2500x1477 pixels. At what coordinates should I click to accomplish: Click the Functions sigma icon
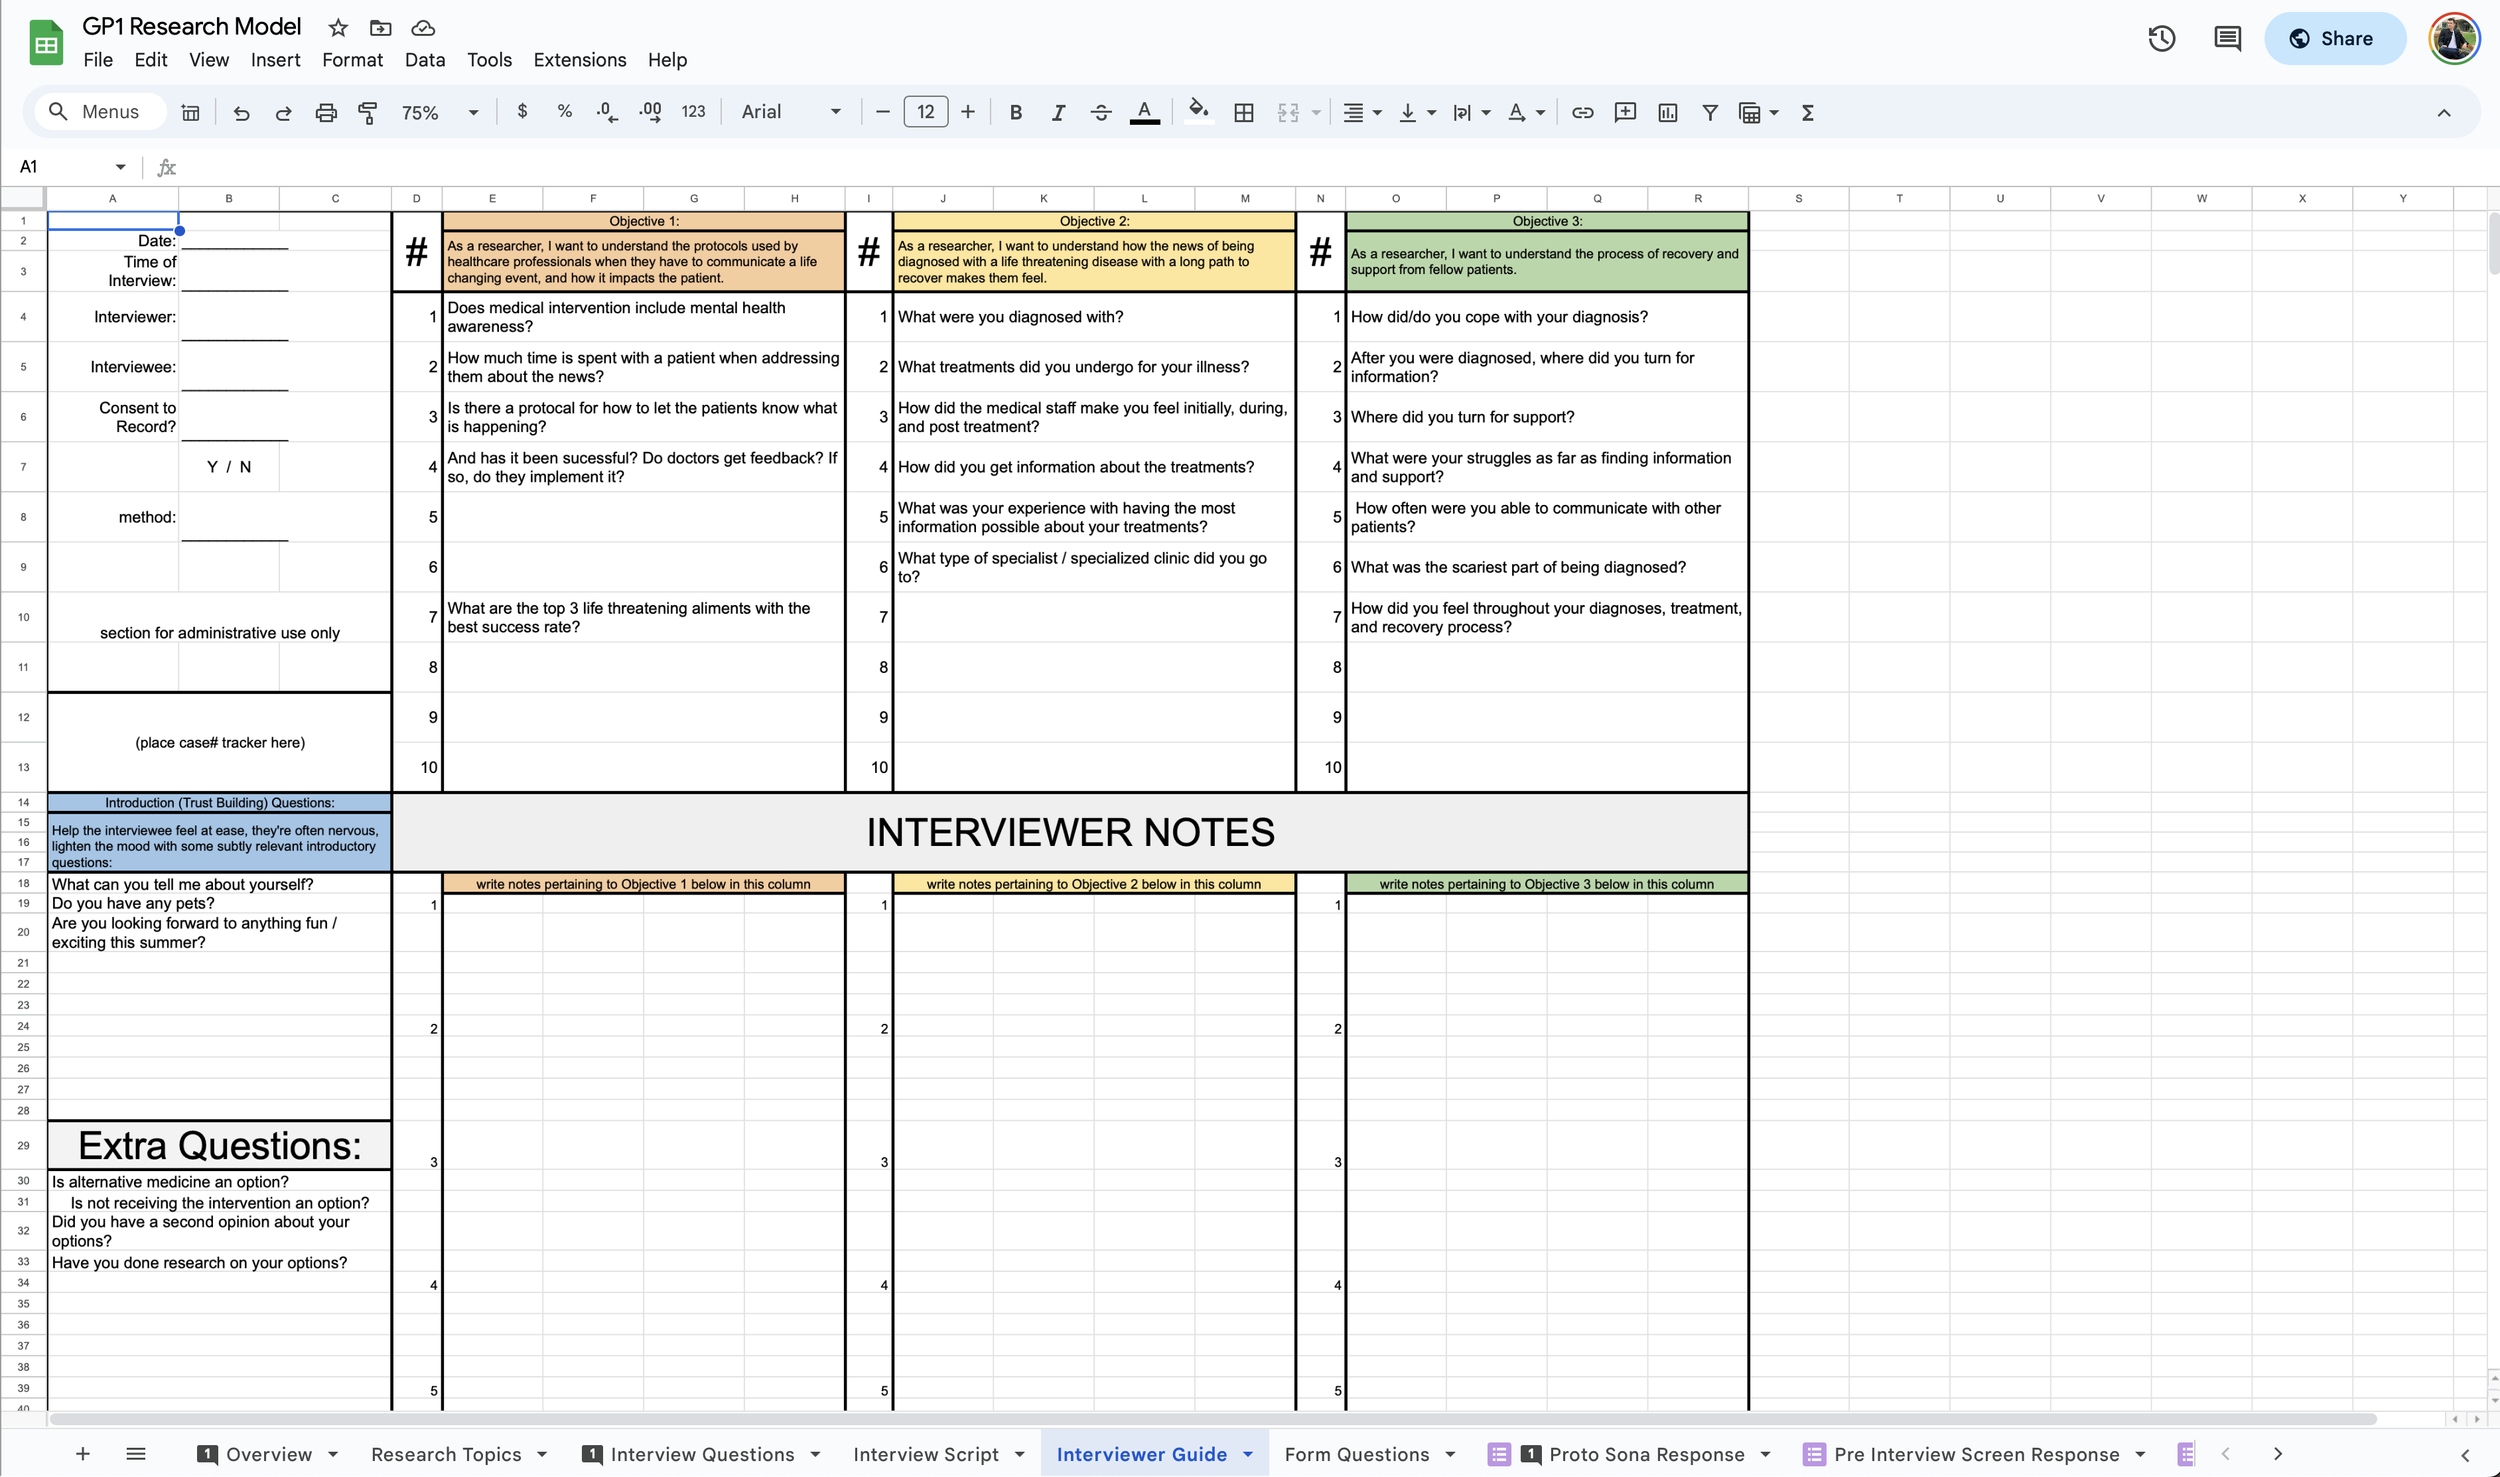1807,113
